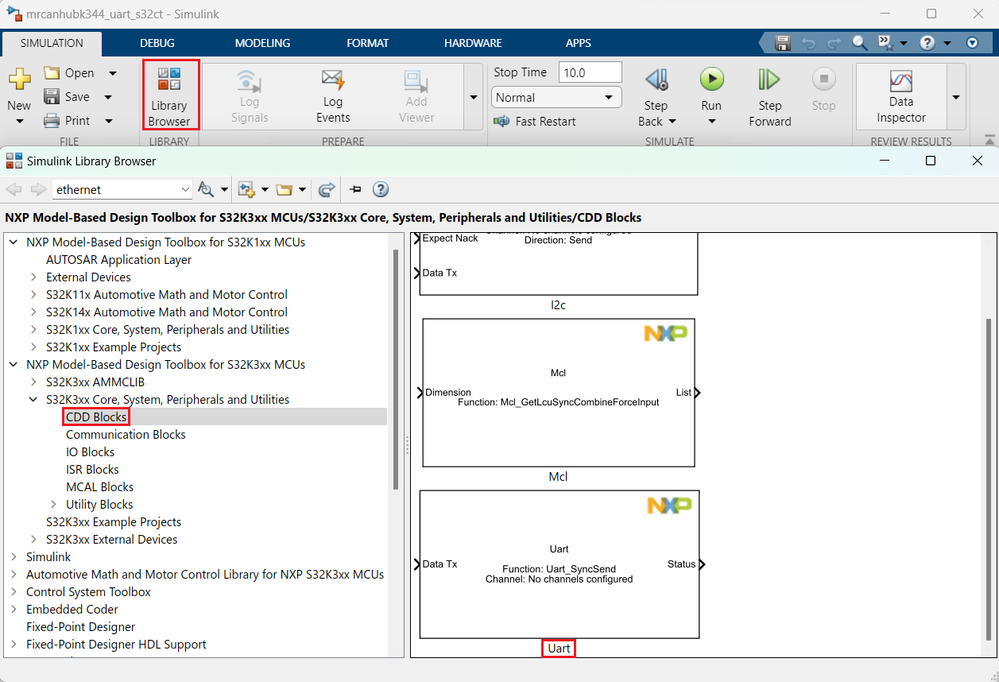The width and height of the screenshot is (999, 682).
Task: Click the Library Browser search binoculars icon
Action: pos(205,189)
